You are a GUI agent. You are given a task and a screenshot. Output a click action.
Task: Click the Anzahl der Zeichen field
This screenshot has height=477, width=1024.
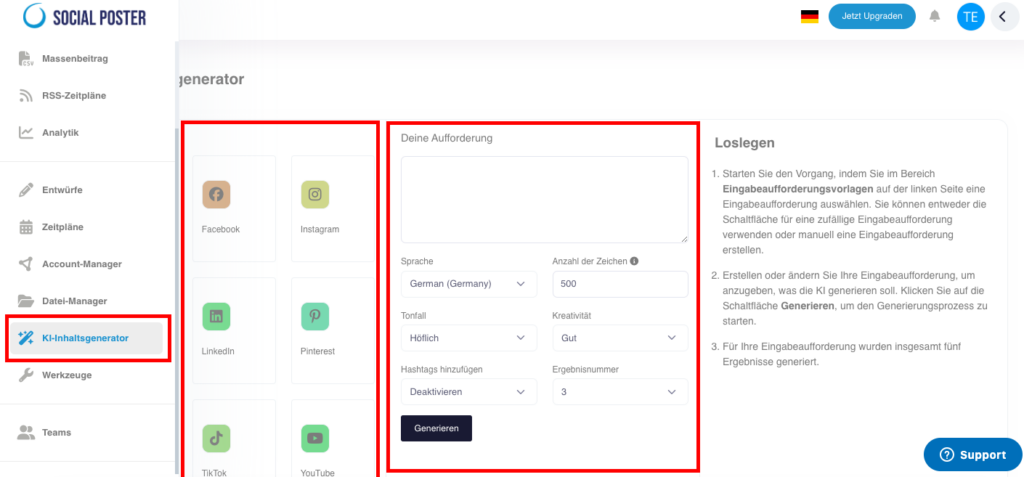(620, 284)
